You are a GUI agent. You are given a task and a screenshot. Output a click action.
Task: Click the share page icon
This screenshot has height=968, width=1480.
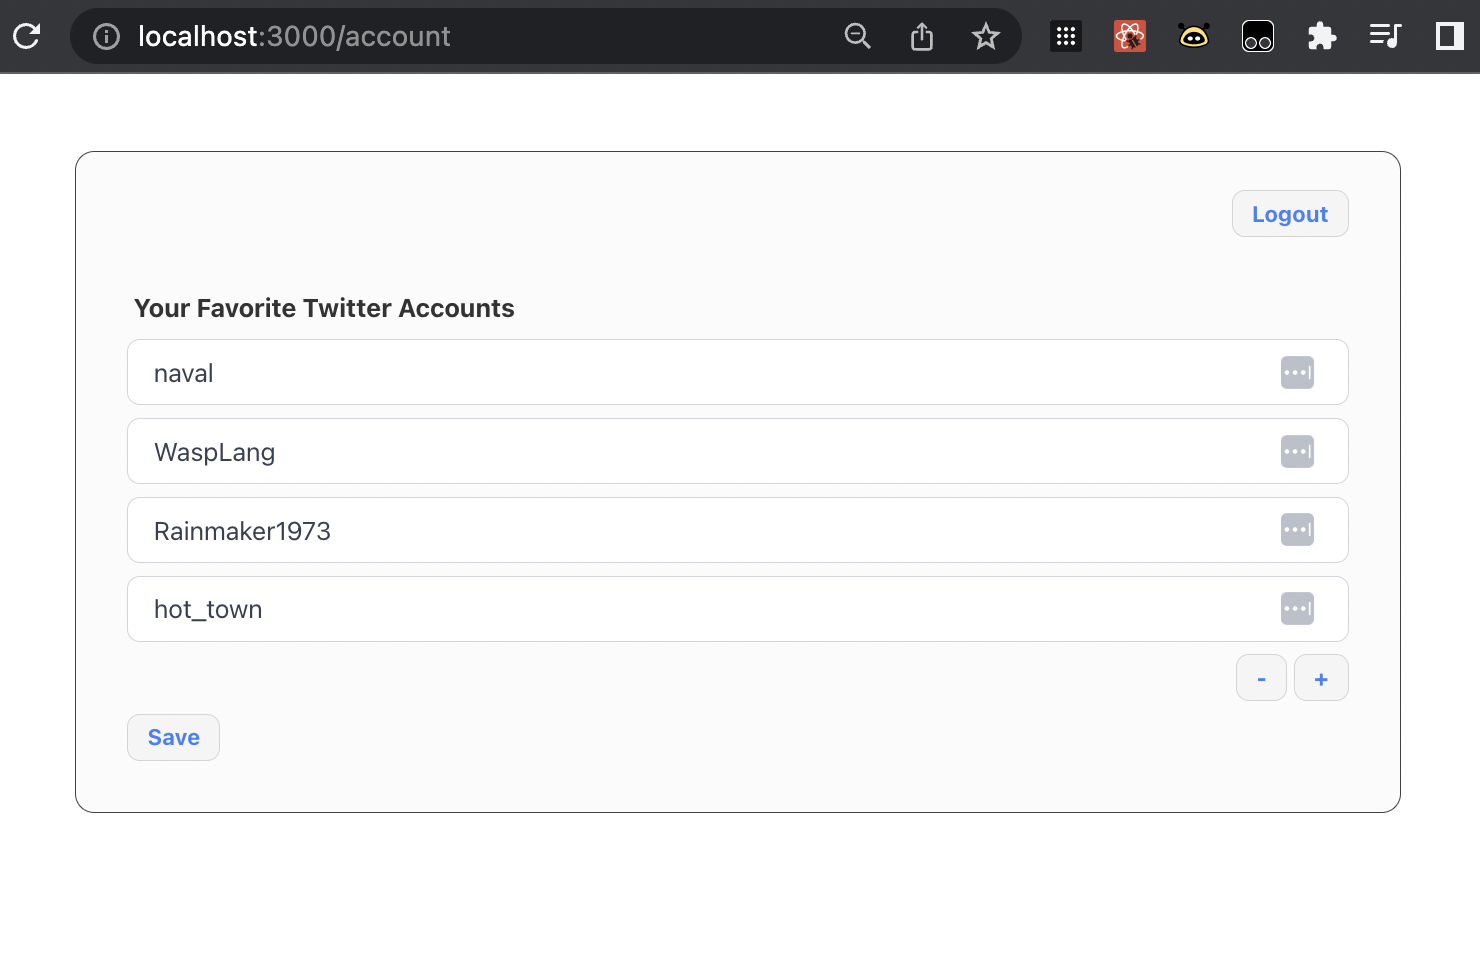click(921, 37)
